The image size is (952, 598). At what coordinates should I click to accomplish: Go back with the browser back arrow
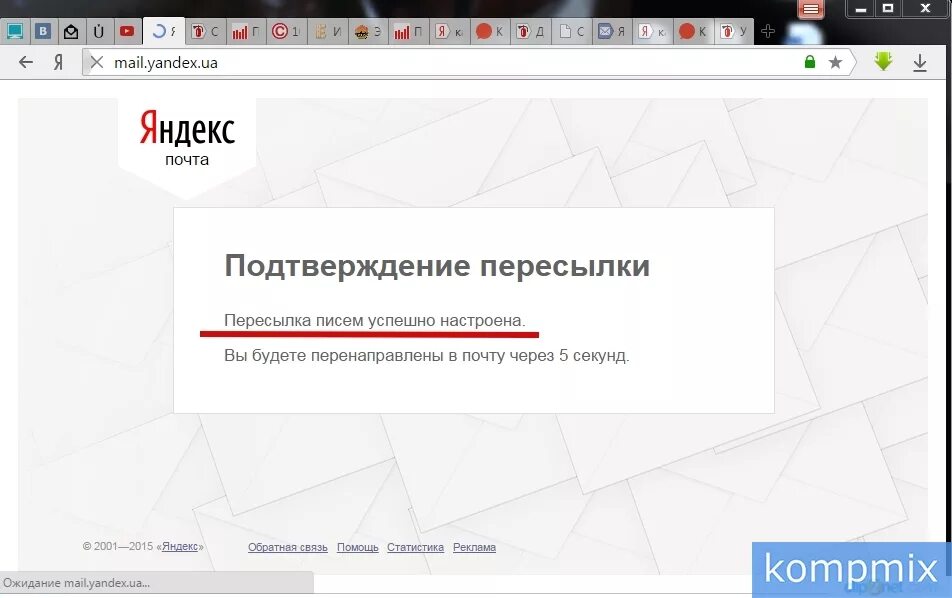[x=26, y=62]
